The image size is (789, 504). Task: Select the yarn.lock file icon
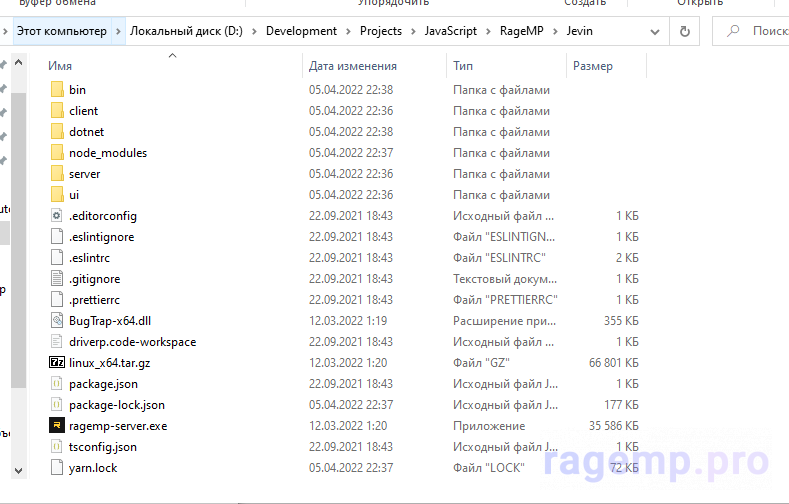56,468
